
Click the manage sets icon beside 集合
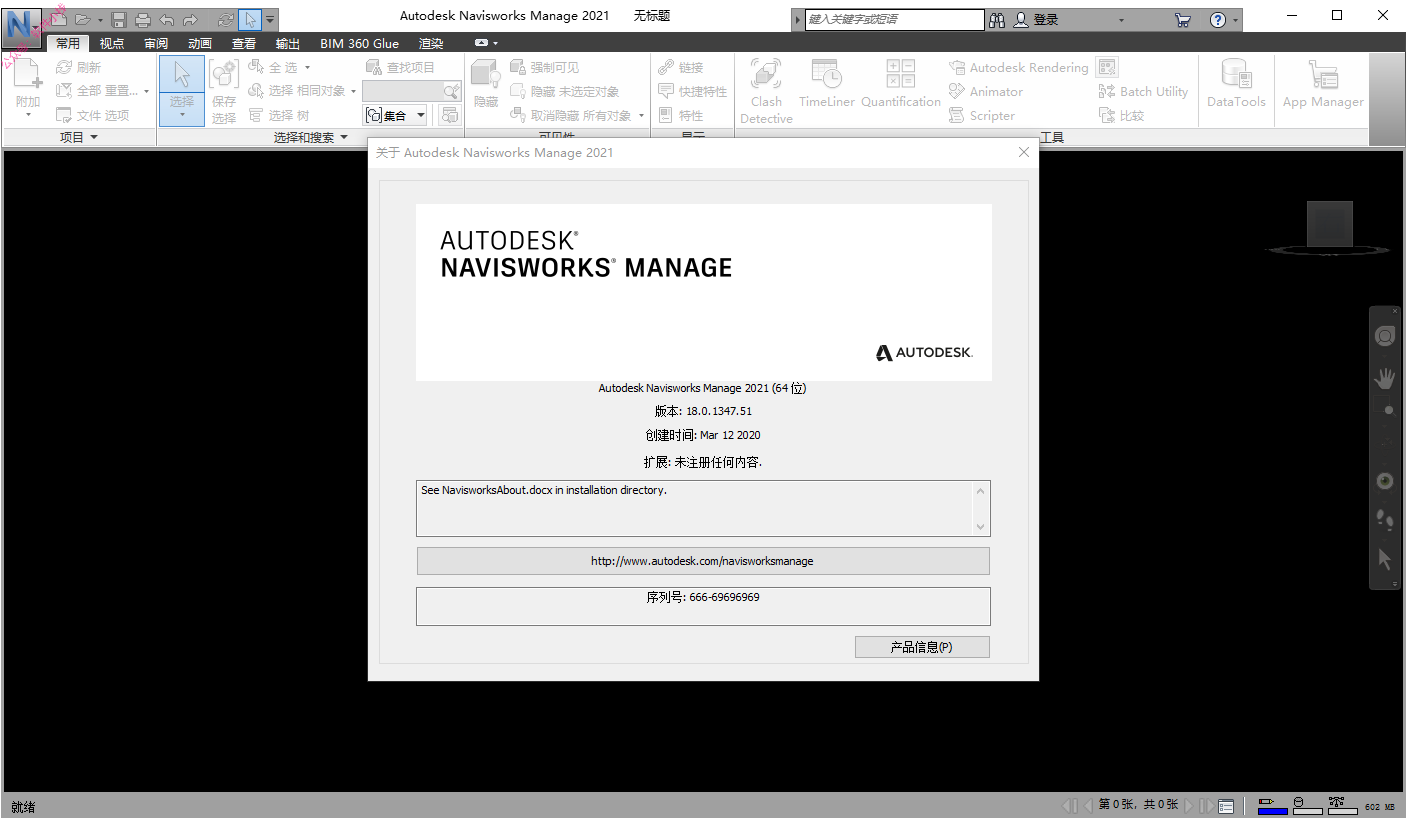pos(449,115)
